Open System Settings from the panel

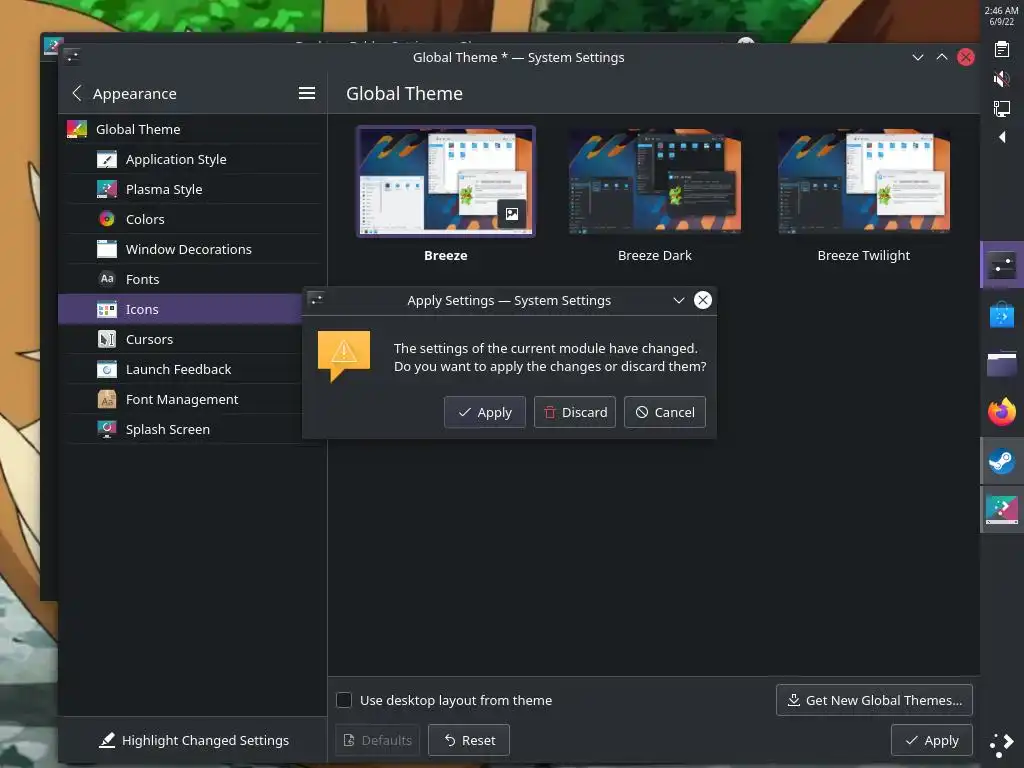tap(1002, 264)
